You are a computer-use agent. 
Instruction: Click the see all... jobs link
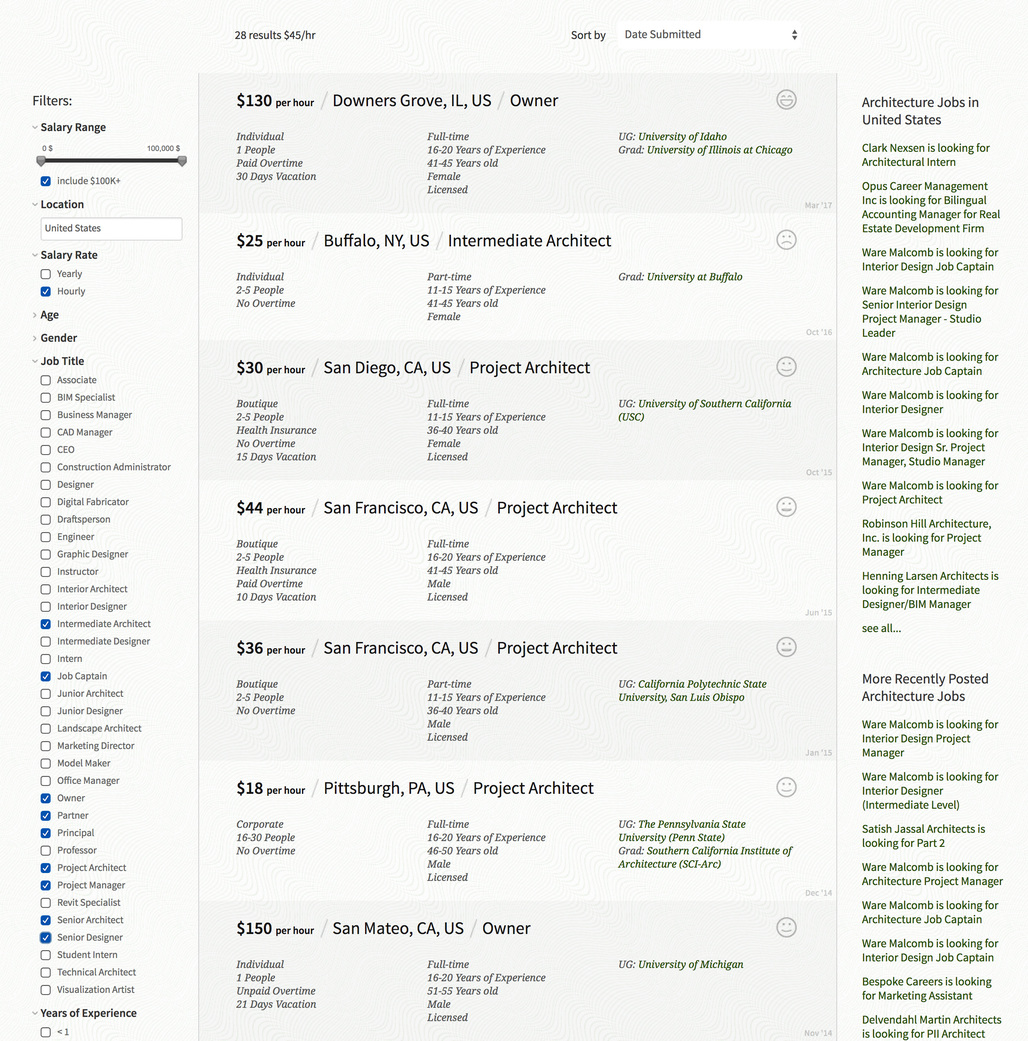(x=881, y=628)
